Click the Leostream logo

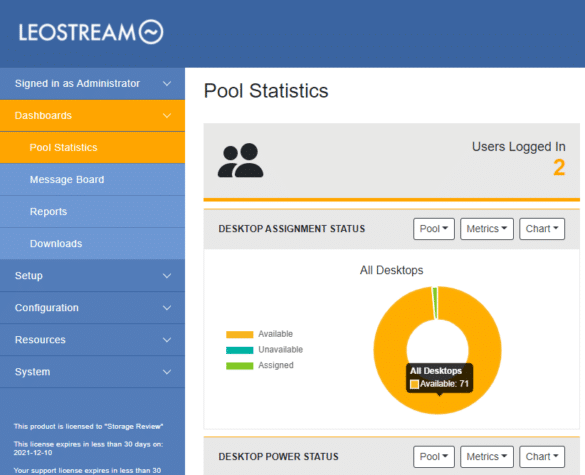tap(91, 32)
